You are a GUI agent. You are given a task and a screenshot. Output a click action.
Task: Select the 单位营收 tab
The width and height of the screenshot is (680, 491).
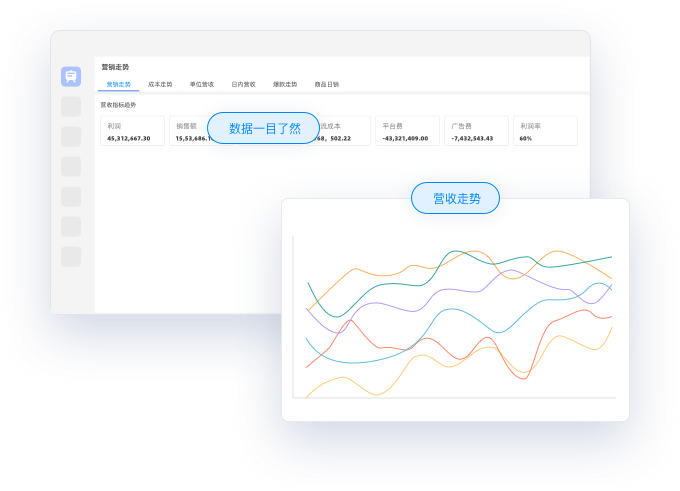pyautogui.click(x=202, y=85)
